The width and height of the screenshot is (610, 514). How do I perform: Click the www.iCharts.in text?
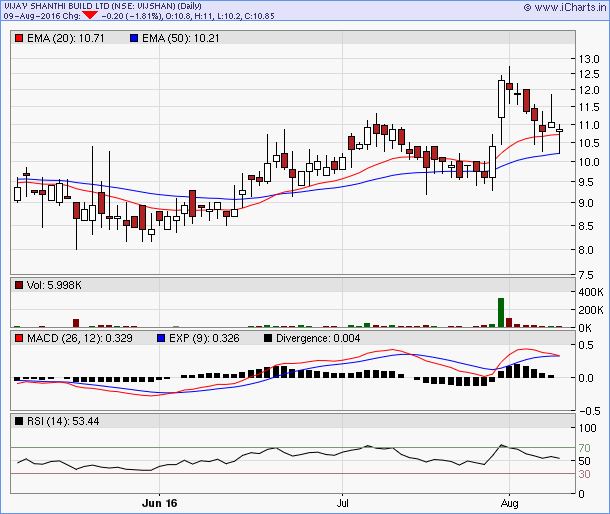pyautogui.click(x=570, y=7)
